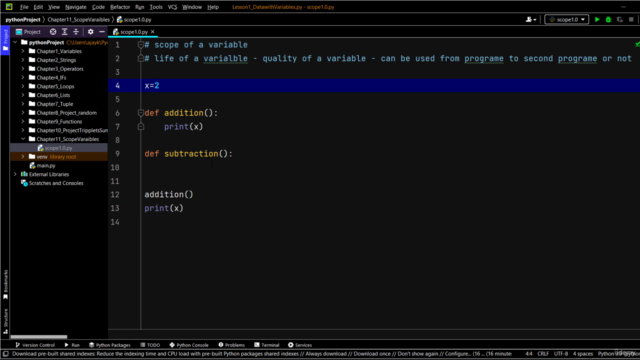Collapse the pythonProject root node
Image resolution: width=640 pixels, height=360 pixels.
[x=16, y=42]
